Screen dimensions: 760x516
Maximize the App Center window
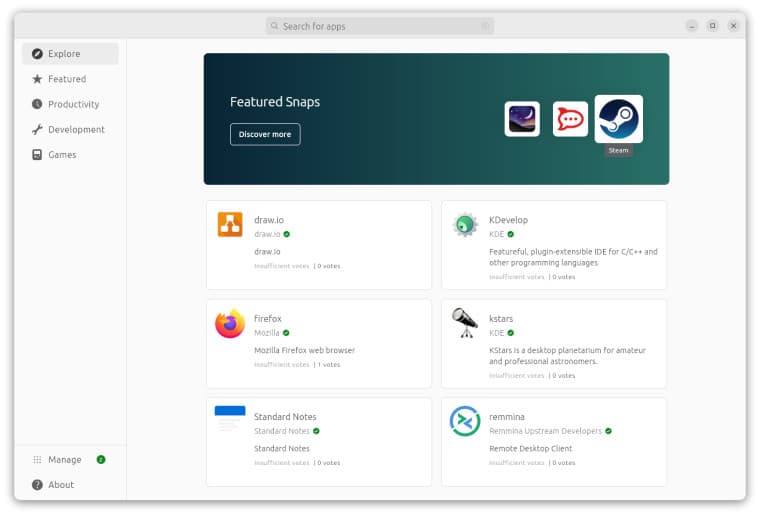(x=712, y=26)
